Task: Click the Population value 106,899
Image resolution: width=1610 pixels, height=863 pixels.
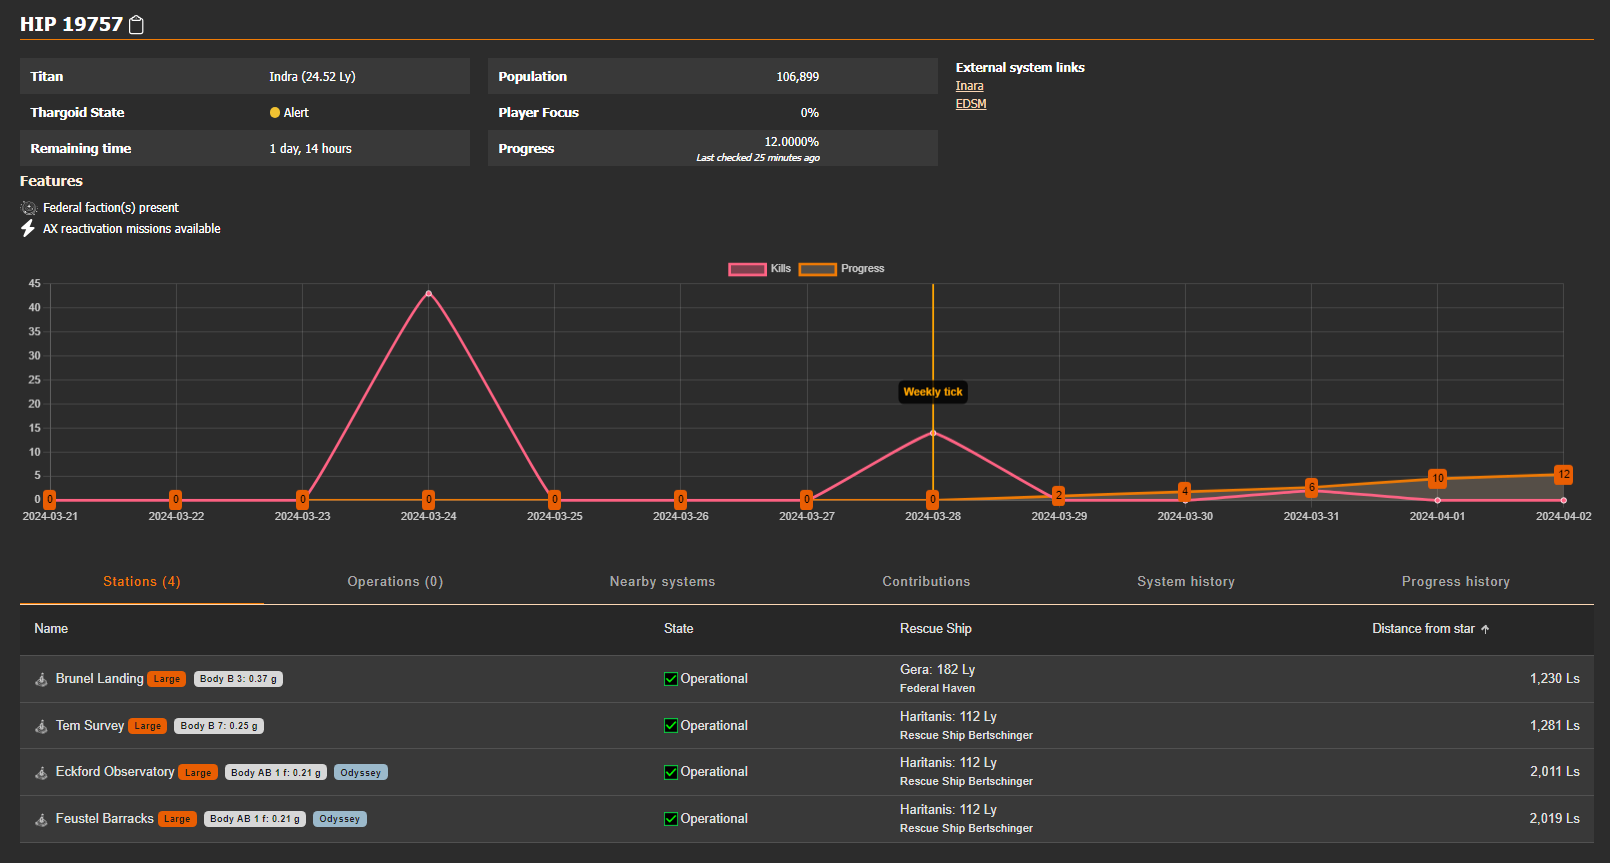Action: click(797, 77)
